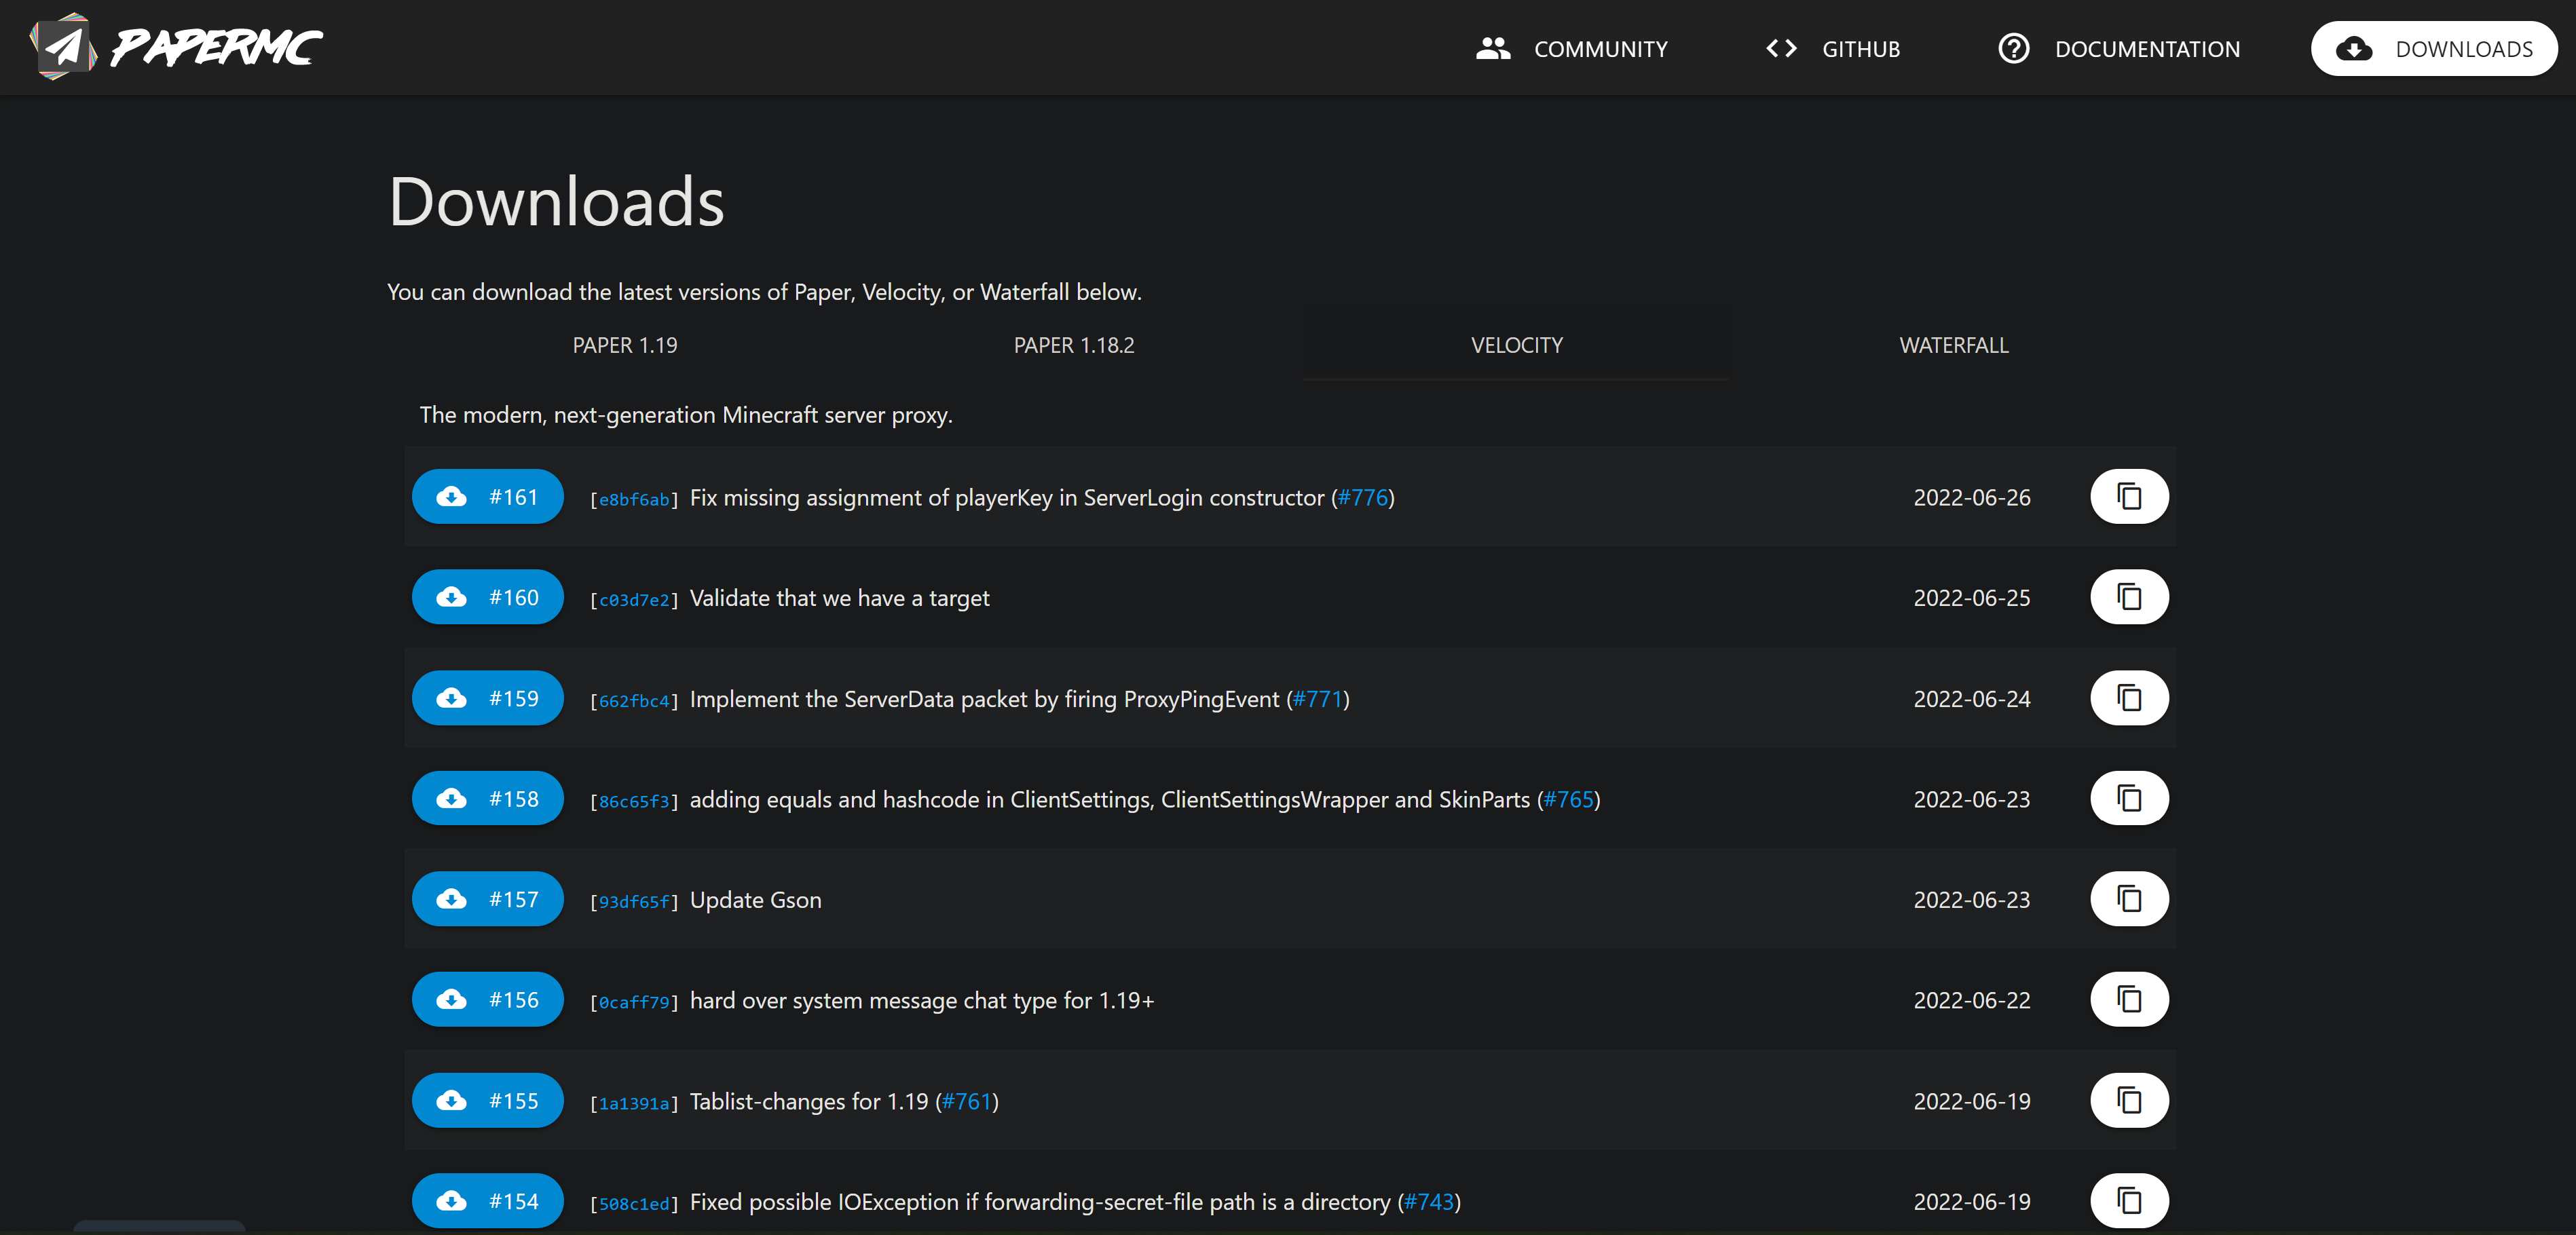Open the Documentation nav link

pos(2119,49)
